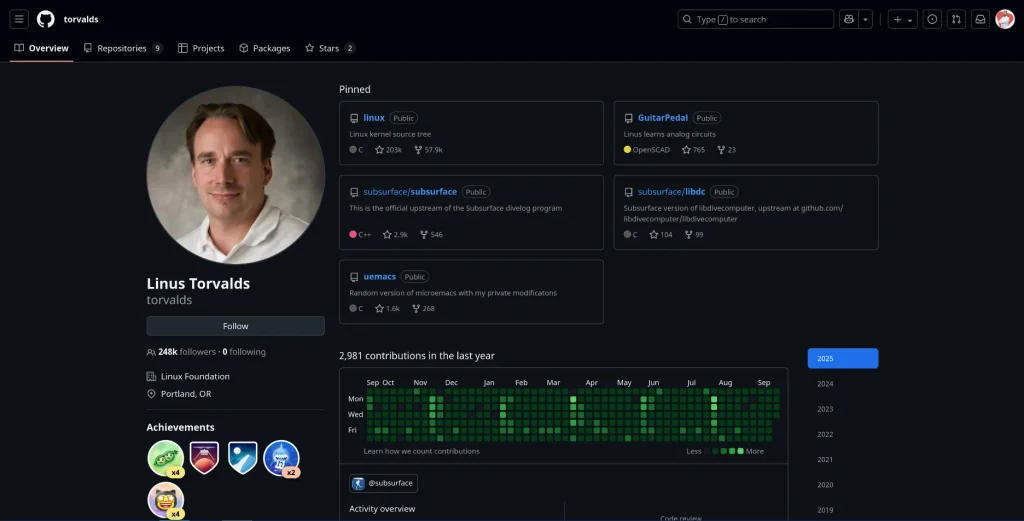Screen dimensions: 1024x521
Task: Open the Starstruck cat badge
Action: point(166,500)
